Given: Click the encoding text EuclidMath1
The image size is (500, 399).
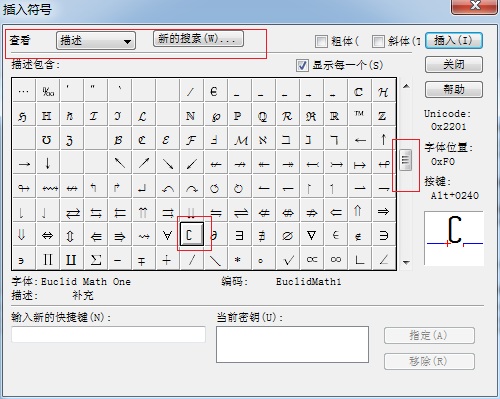Looking at the screenshot, I should [308, 282].
